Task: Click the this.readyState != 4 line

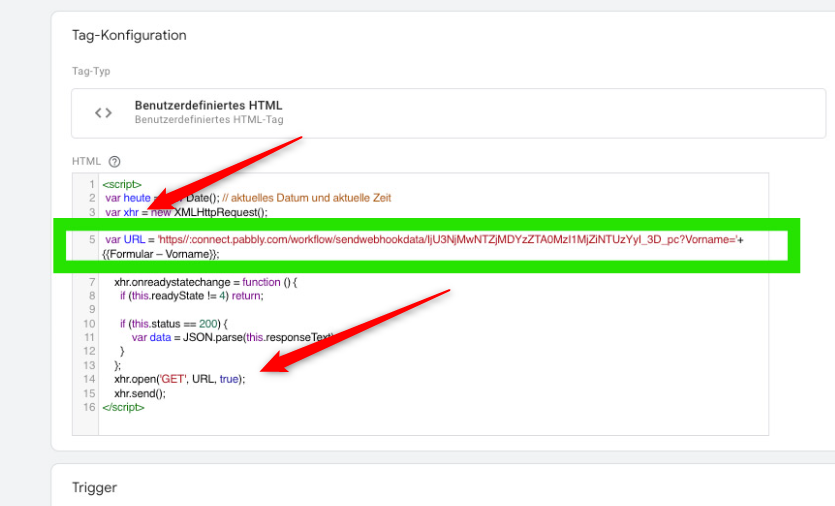Action: [192, 296]
